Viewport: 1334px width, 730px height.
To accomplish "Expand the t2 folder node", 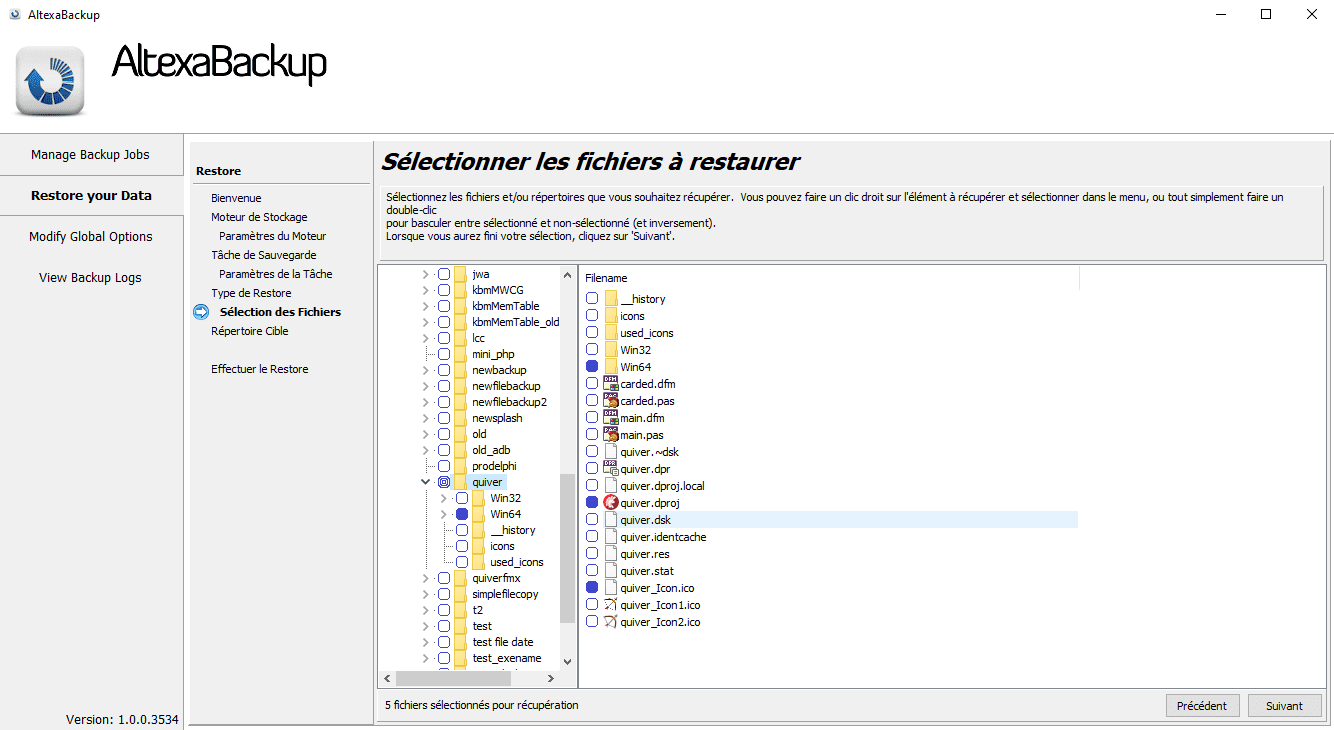I will coord(426,610).
